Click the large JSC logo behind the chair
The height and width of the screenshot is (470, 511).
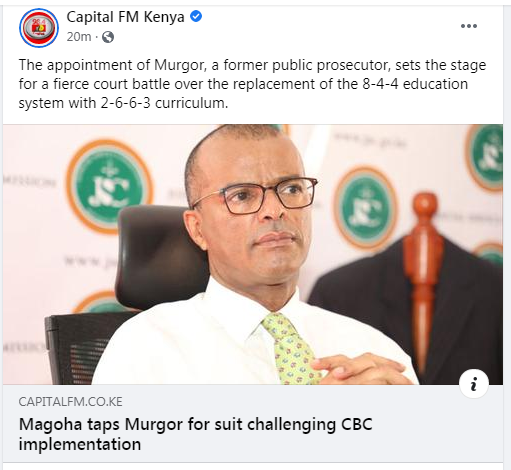point(109,186)
